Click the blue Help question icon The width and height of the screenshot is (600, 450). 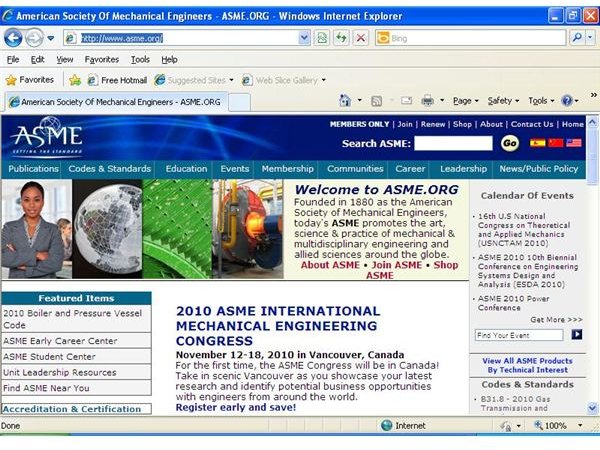pos(567,101)
